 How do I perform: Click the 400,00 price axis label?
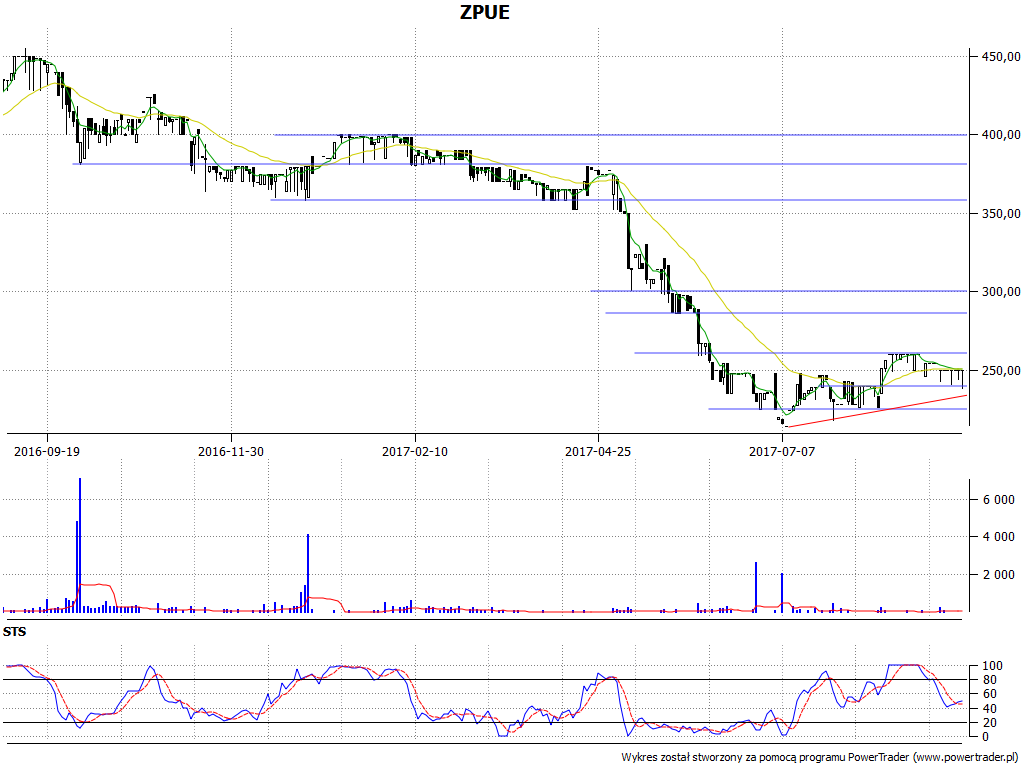(1000, 135)
